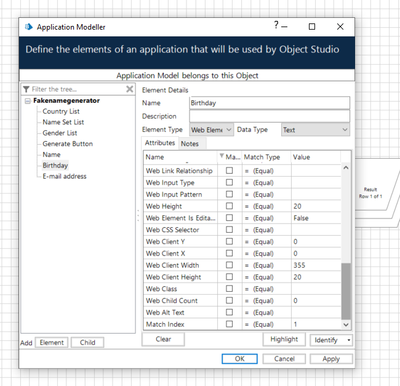Open Match Type dropdown for Match Index

point(266,324)
